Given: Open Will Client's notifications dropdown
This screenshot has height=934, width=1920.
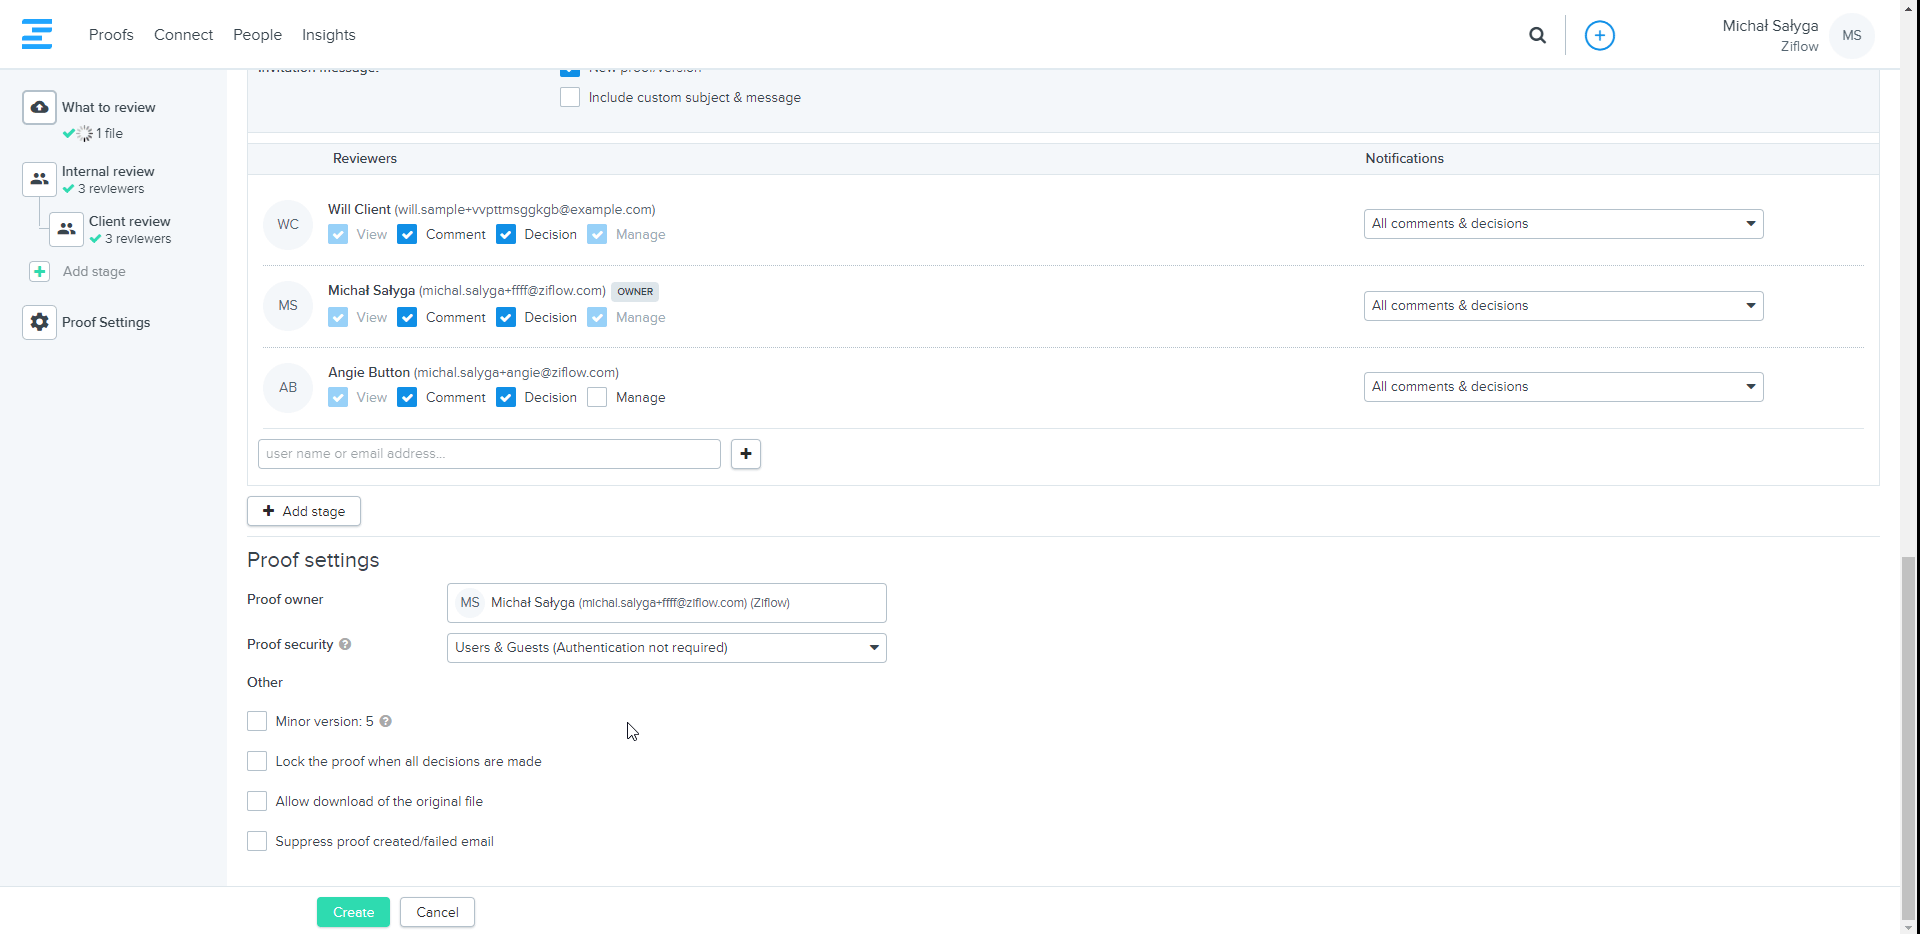Looking at the screenshot, I should click(x=1562, y=224).
